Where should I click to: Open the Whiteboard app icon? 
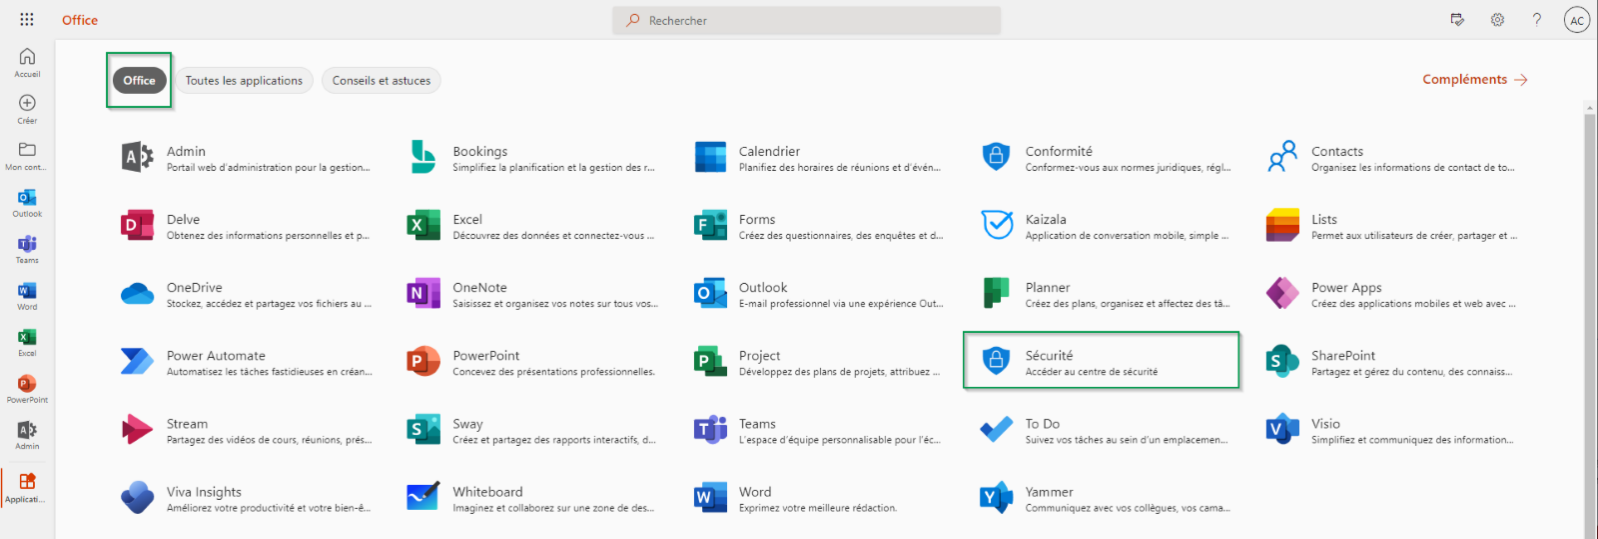423,497
